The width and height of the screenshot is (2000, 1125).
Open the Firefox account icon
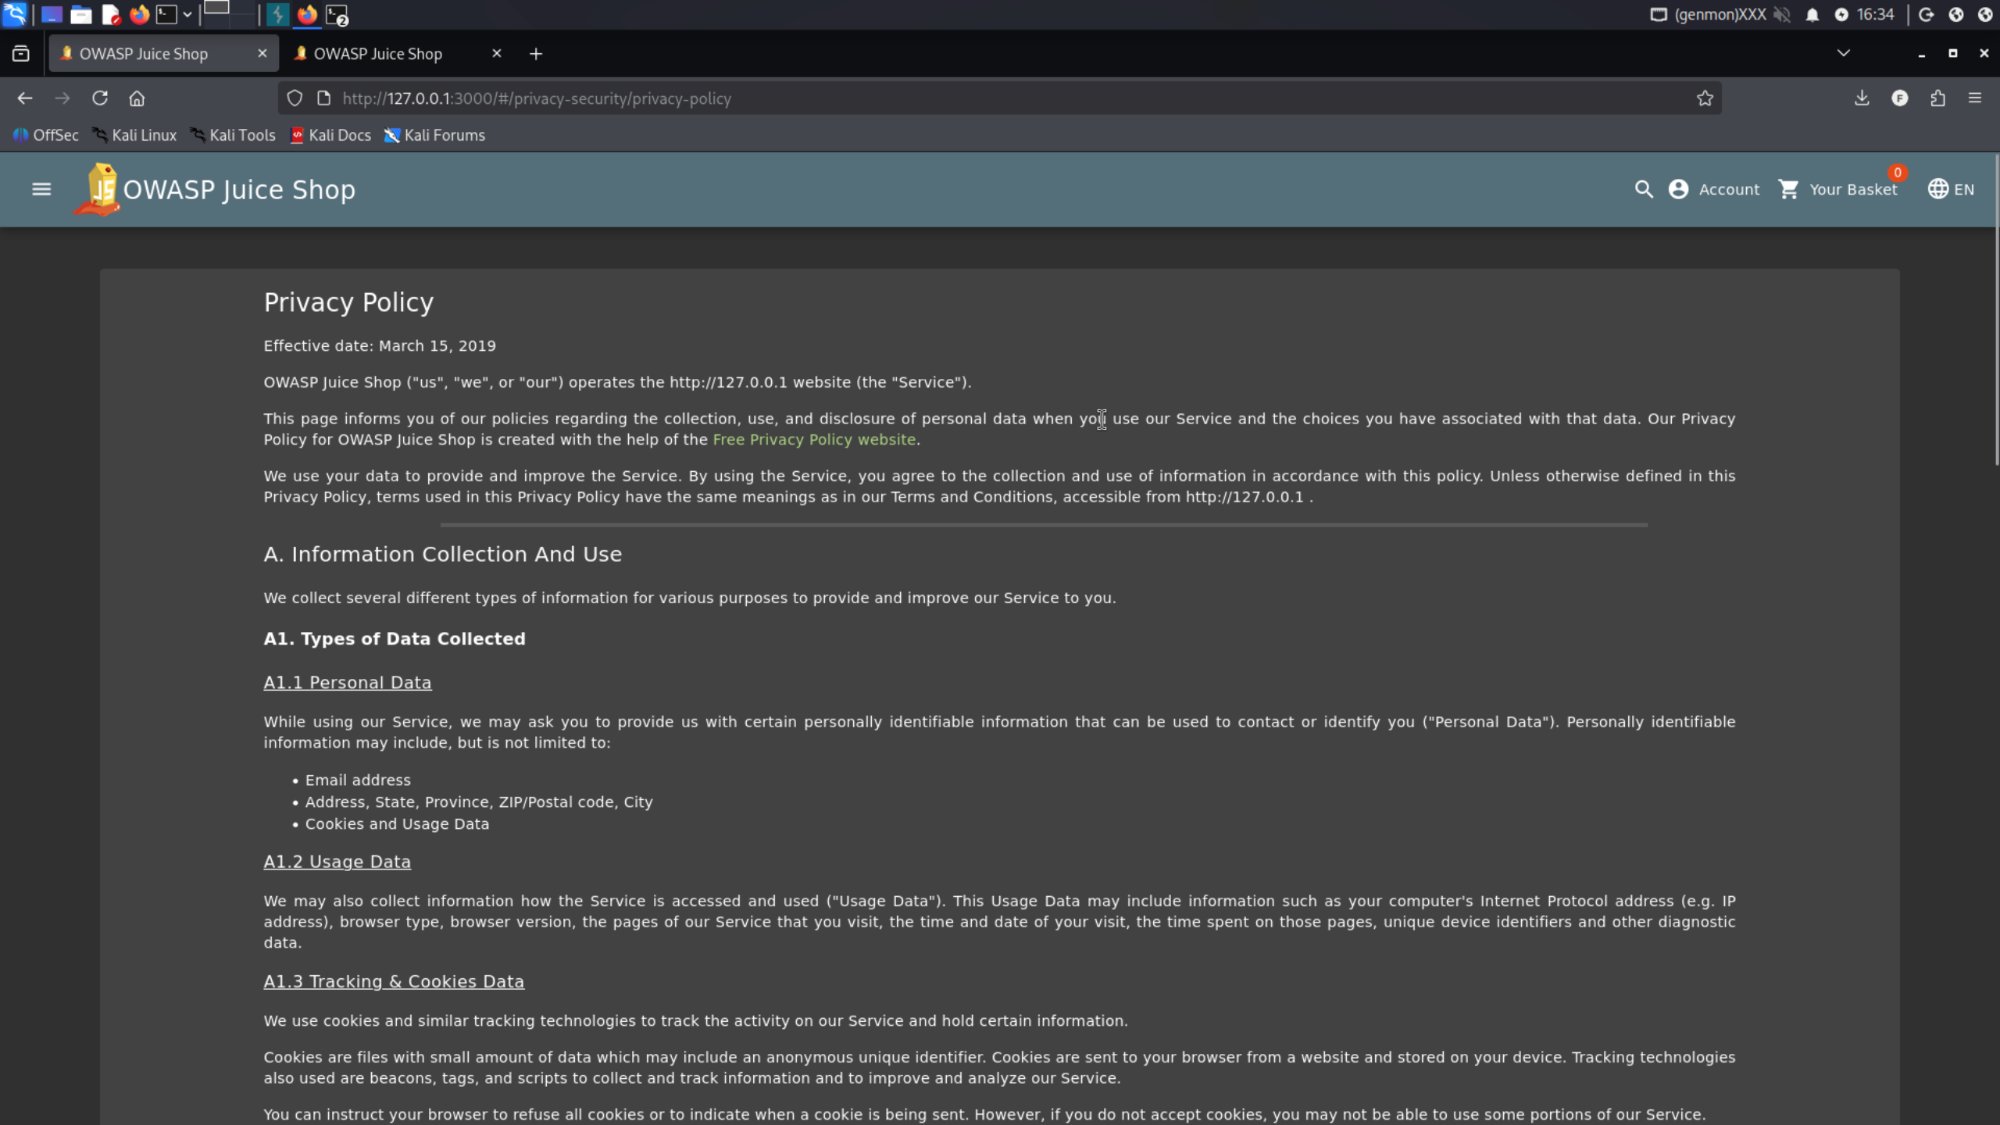(x=1899, y=98)
